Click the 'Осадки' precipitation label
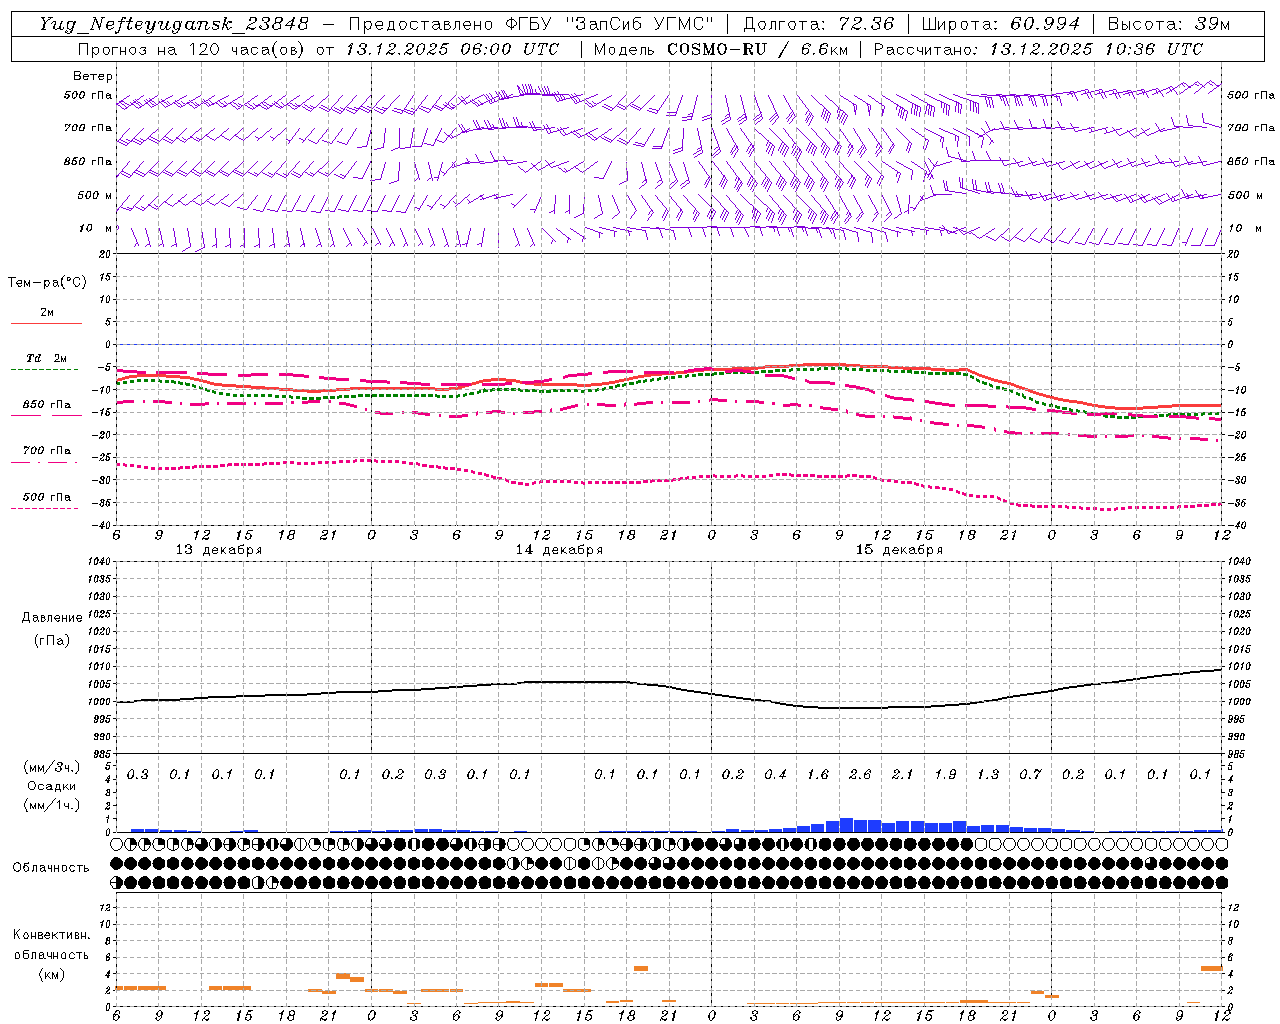This screenshot has height=1024, width=1280. click(x=52, y=786)
